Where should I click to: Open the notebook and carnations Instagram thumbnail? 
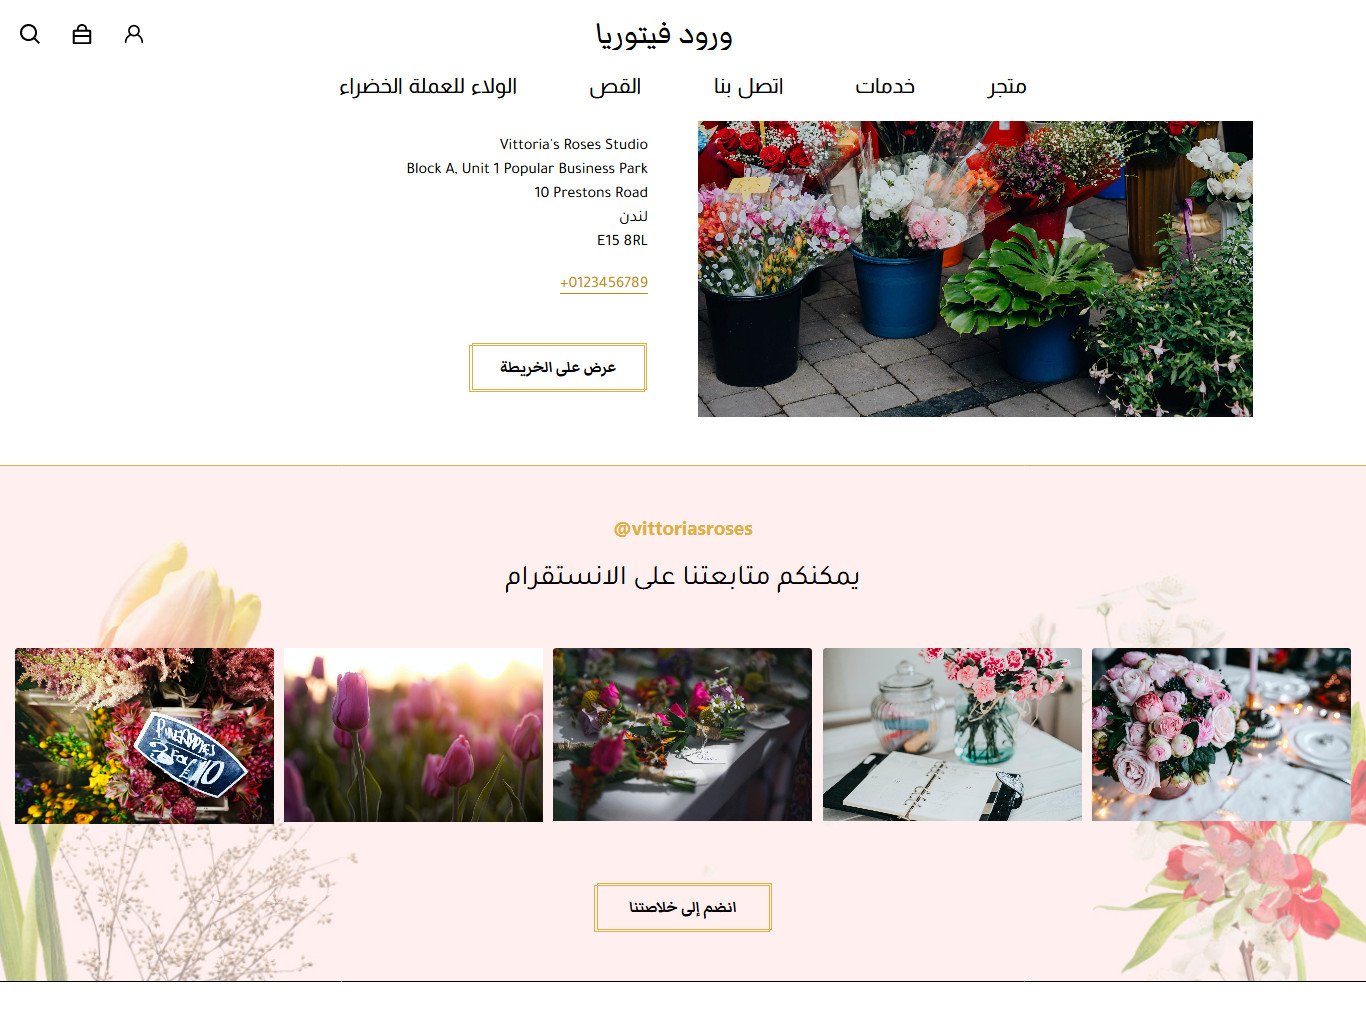point(952,735)
